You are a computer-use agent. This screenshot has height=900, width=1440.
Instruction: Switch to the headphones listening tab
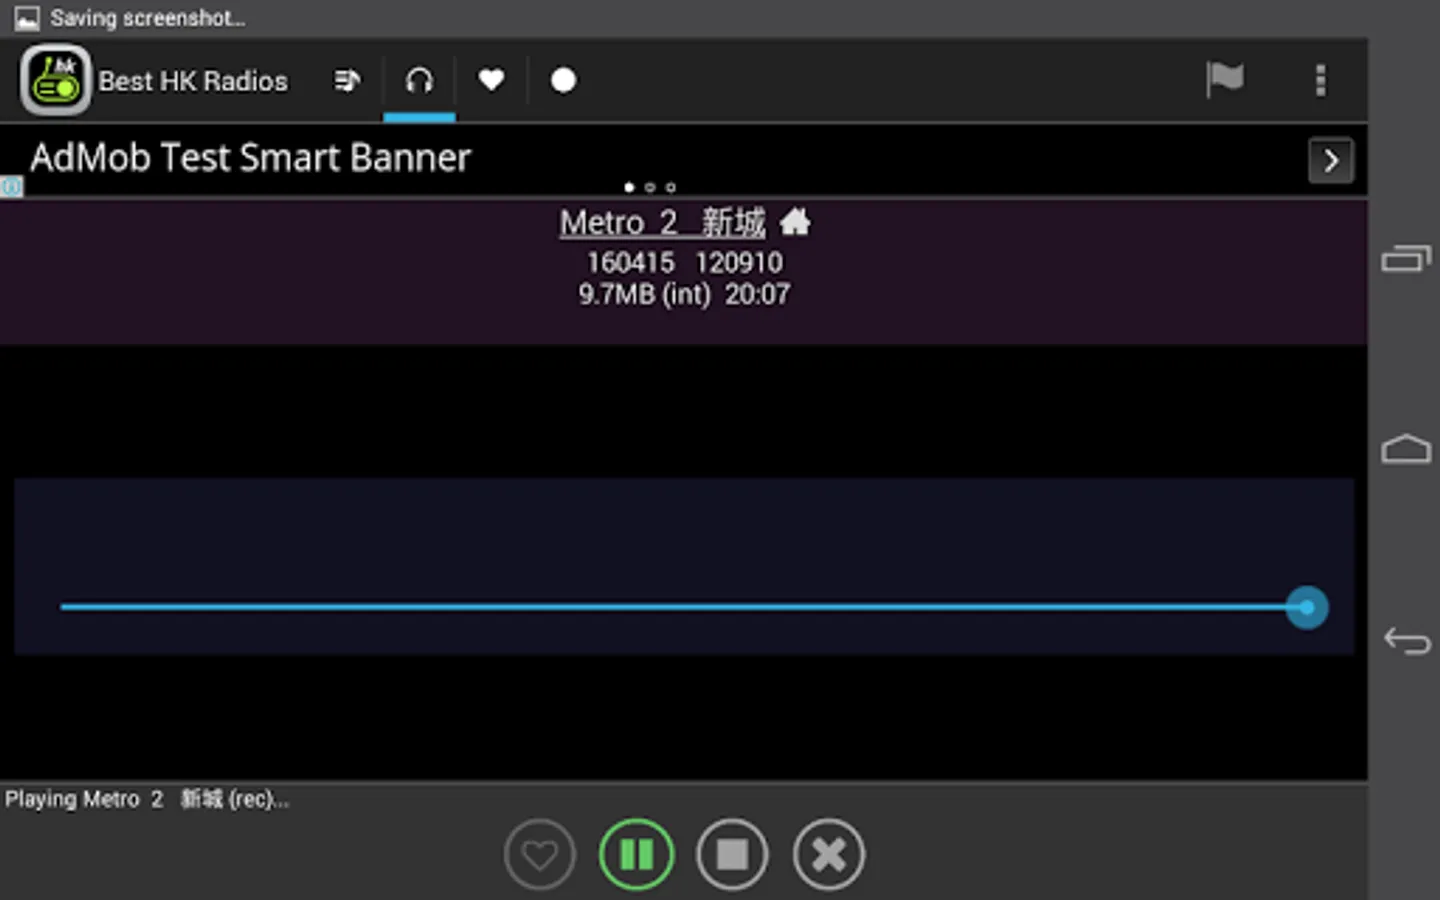pyautogui.click(x=419, y=80)
